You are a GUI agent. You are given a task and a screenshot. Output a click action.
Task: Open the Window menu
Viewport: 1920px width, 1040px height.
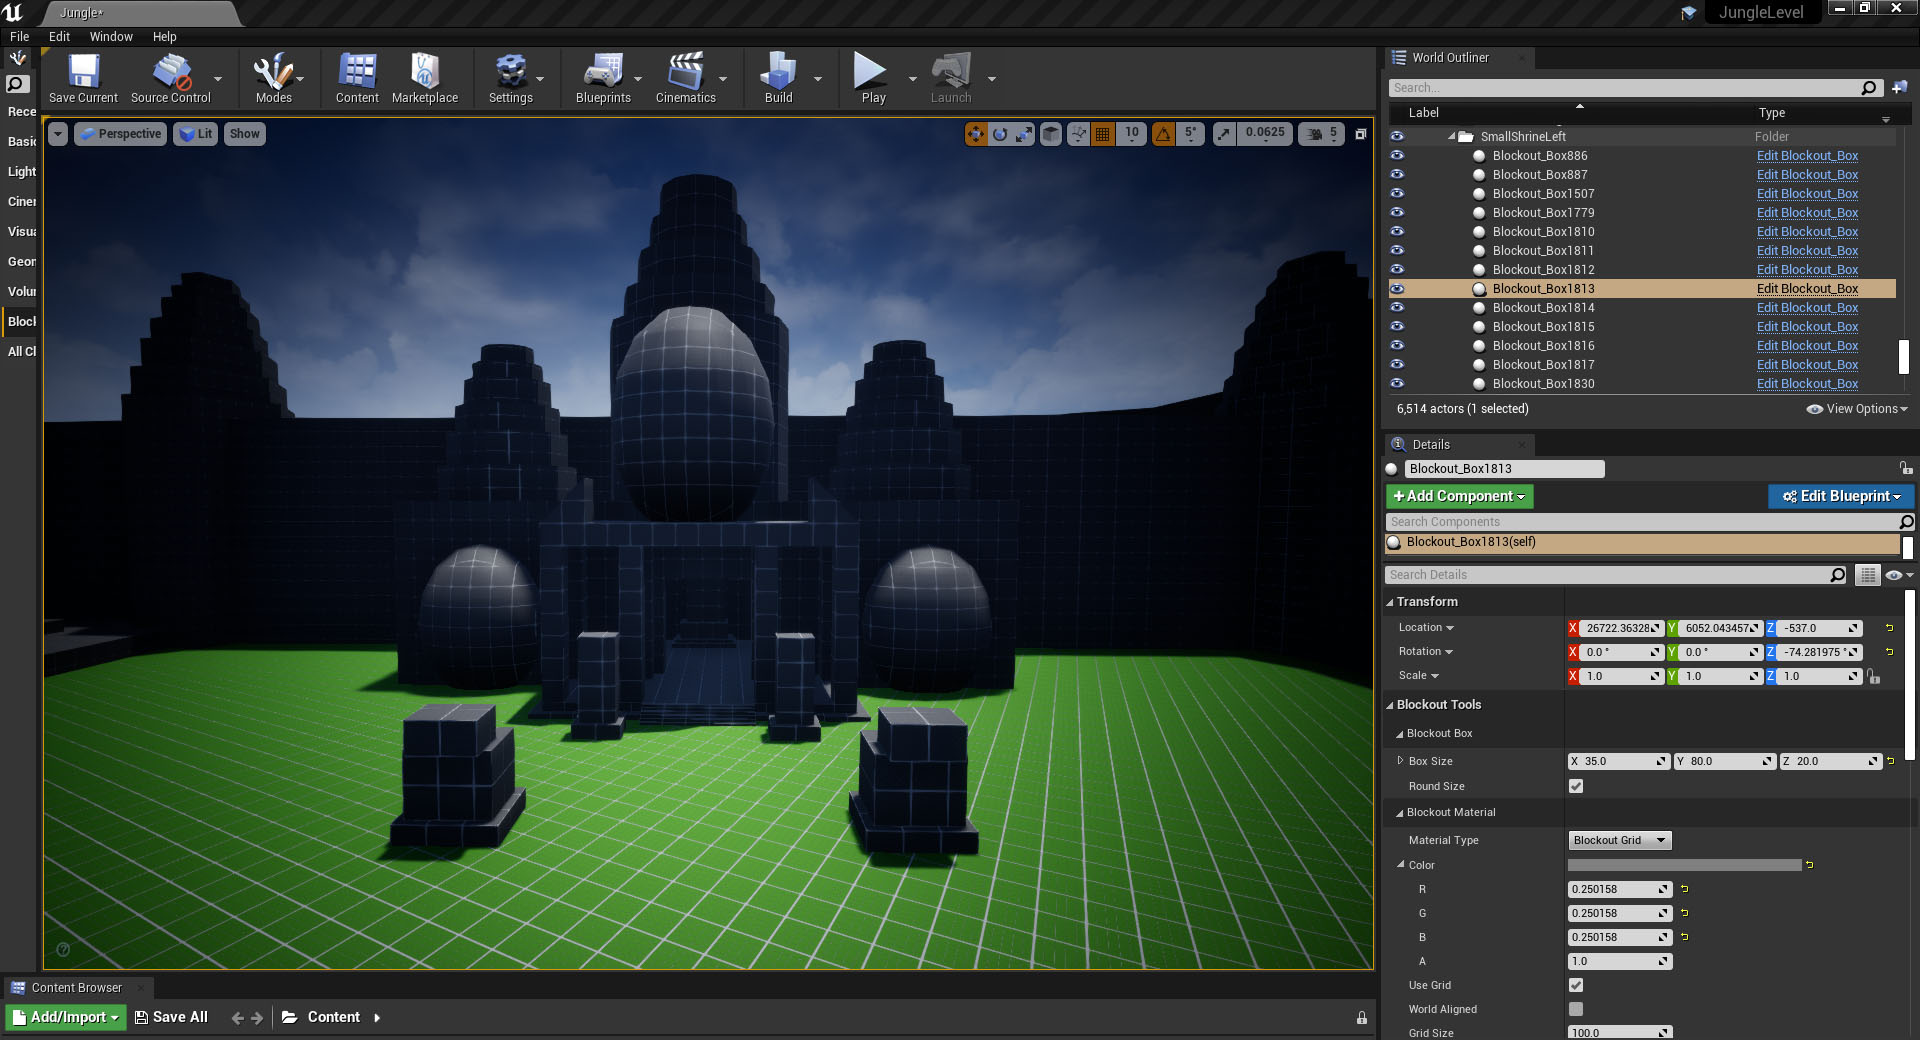tap(111, 37)
